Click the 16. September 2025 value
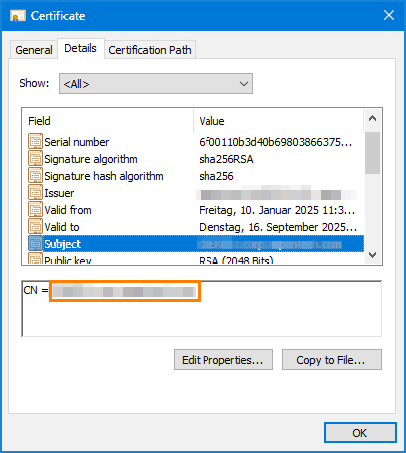406x453 pixels. pos(278,227)
